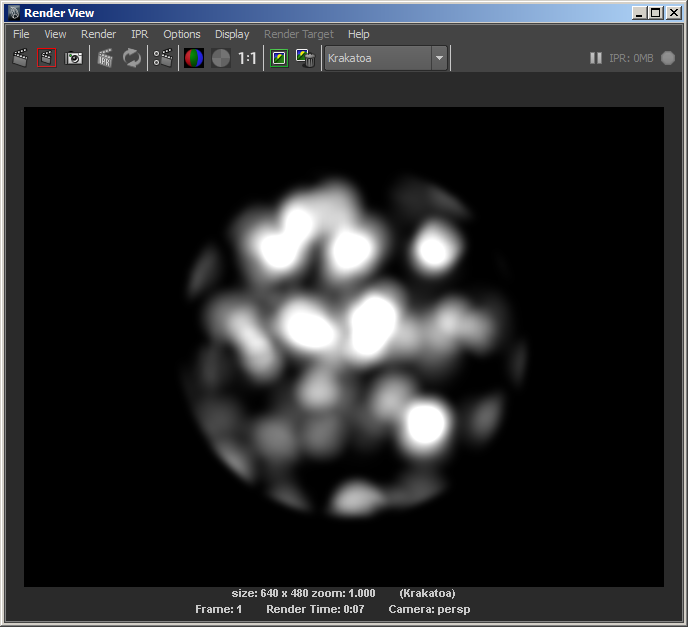Click the 'Render Time: 0:07' status text

click(315, 609)
